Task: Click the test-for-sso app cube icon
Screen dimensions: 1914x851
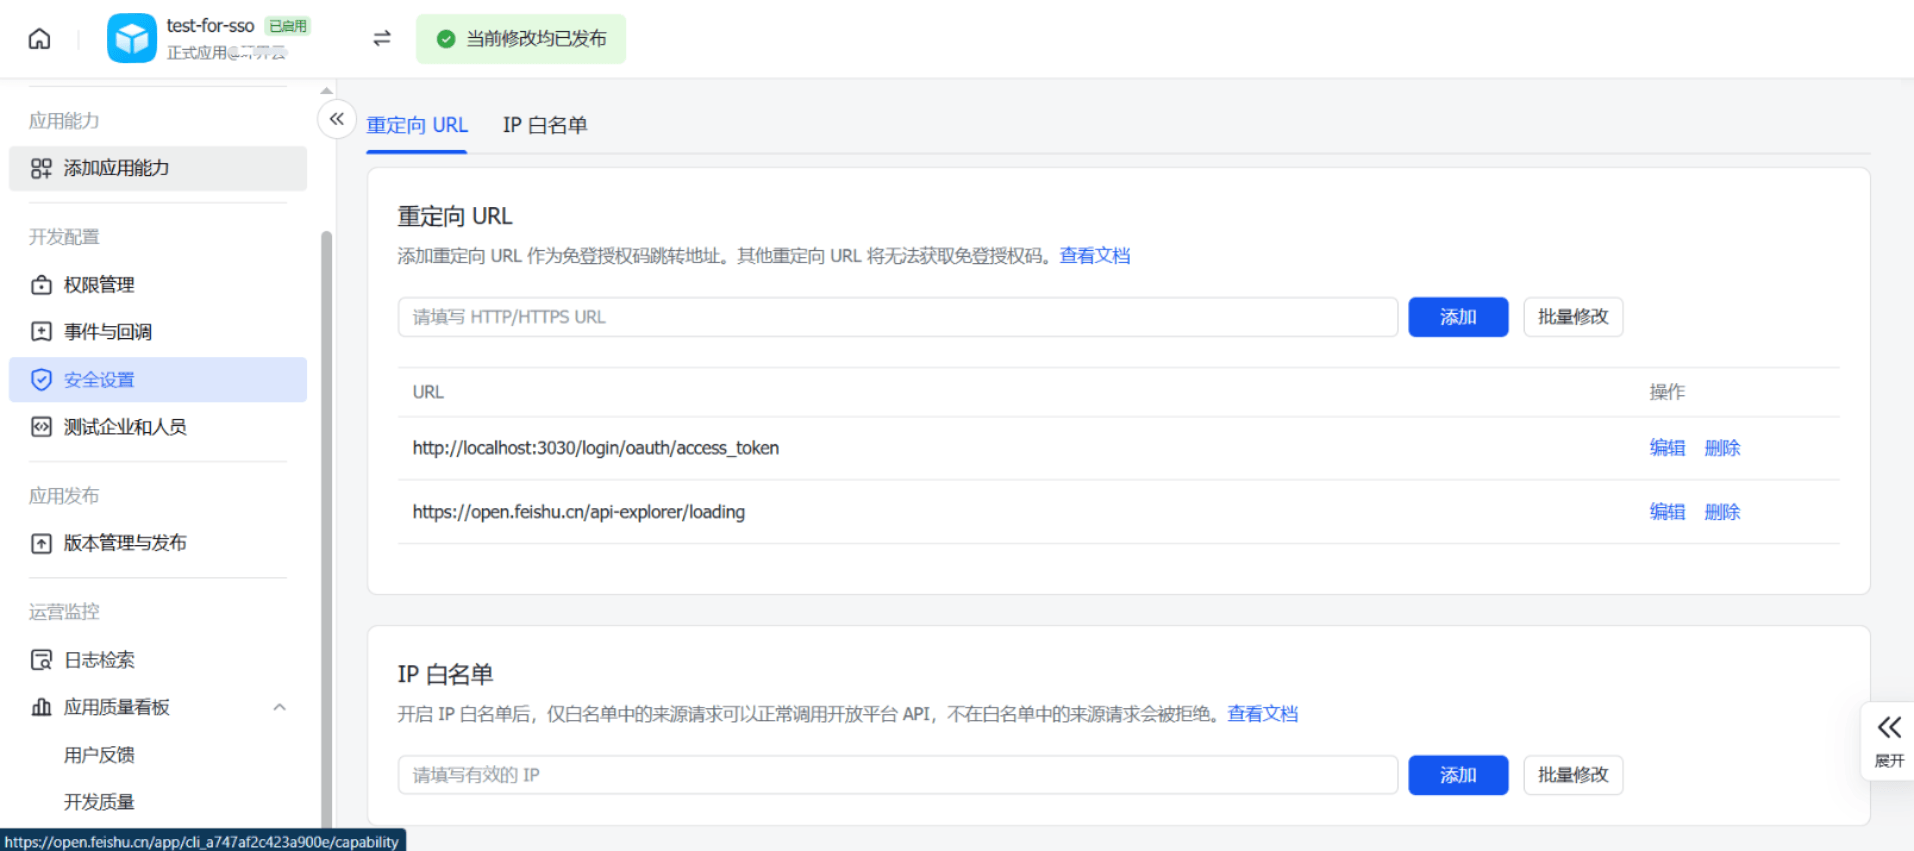Action: point(132,39)
